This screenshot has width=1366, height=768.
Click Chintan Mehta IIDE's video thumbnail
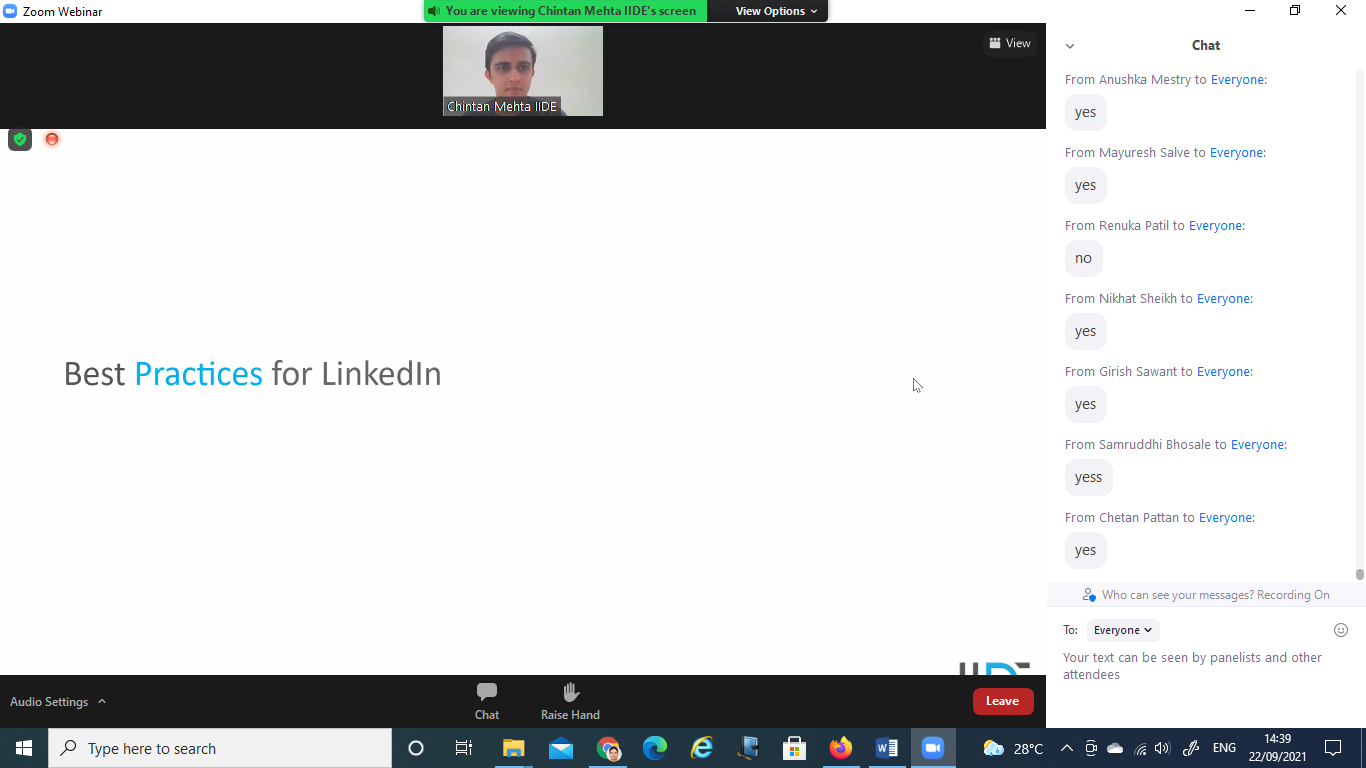tap(523, 71)
